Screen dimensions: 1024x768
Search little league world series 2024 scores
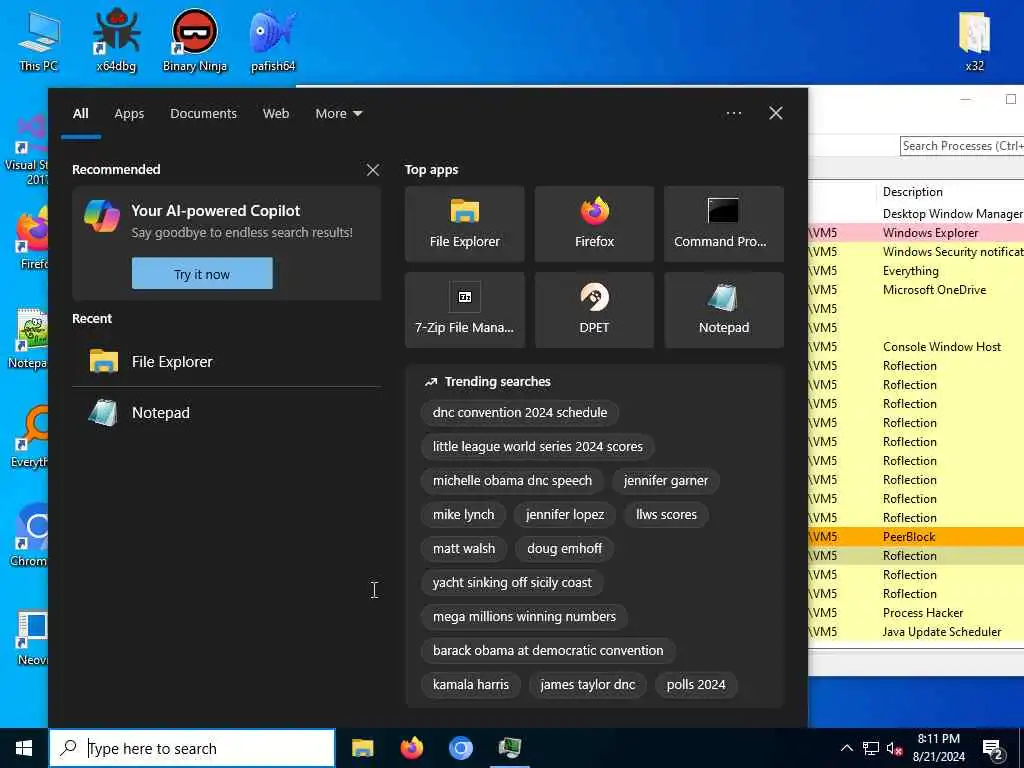[x=537, y=447]
